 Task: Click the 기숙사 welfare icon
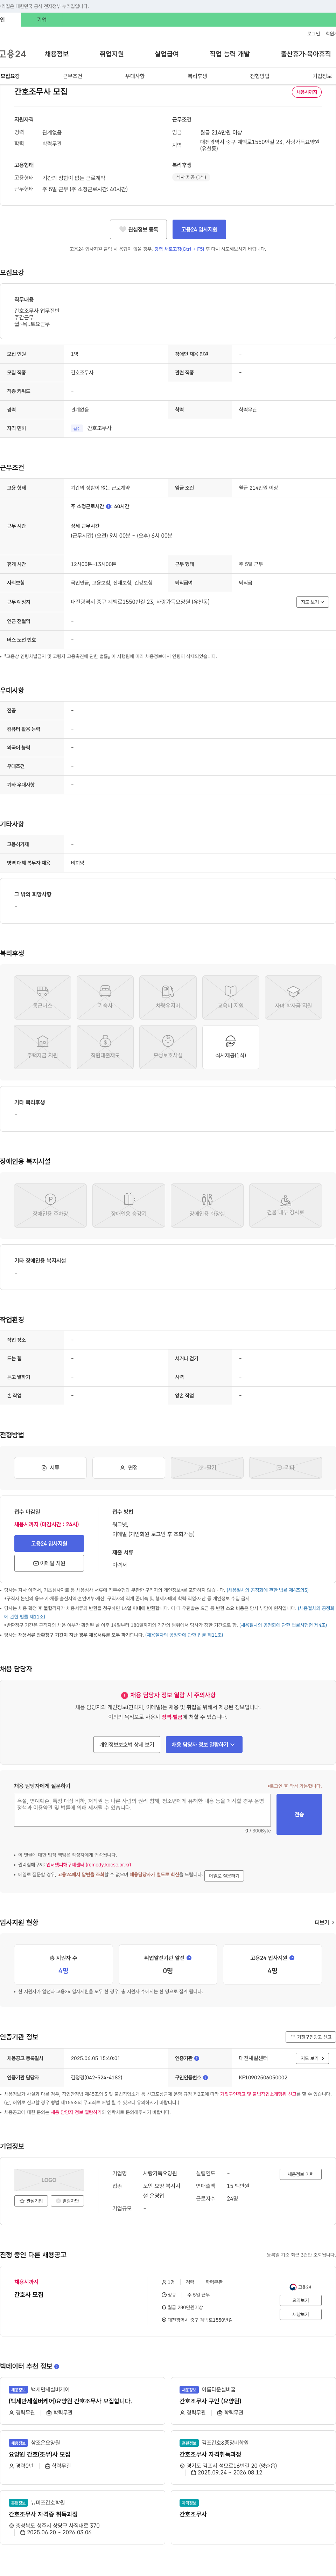tap(105, 997)
